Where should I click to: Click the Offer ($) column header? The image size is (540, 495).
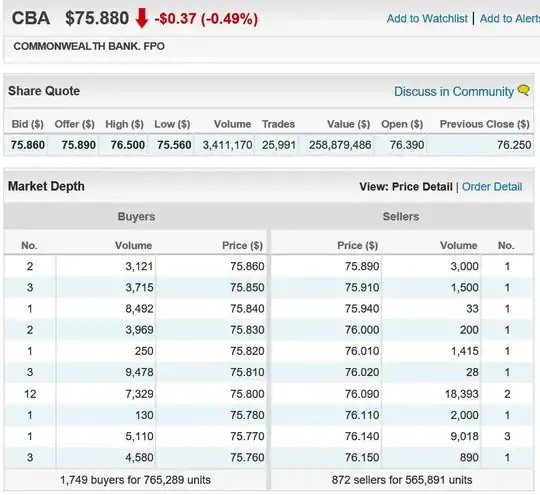[x=74, y=124]
